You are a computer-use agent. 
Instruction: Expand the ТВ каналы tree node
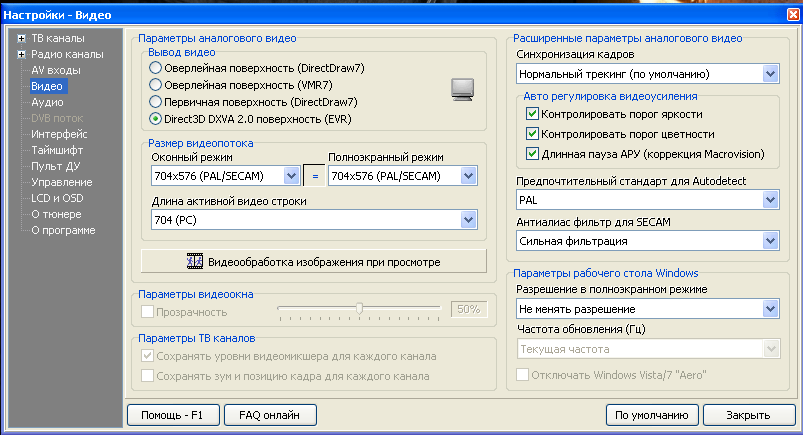pos(22,38)
